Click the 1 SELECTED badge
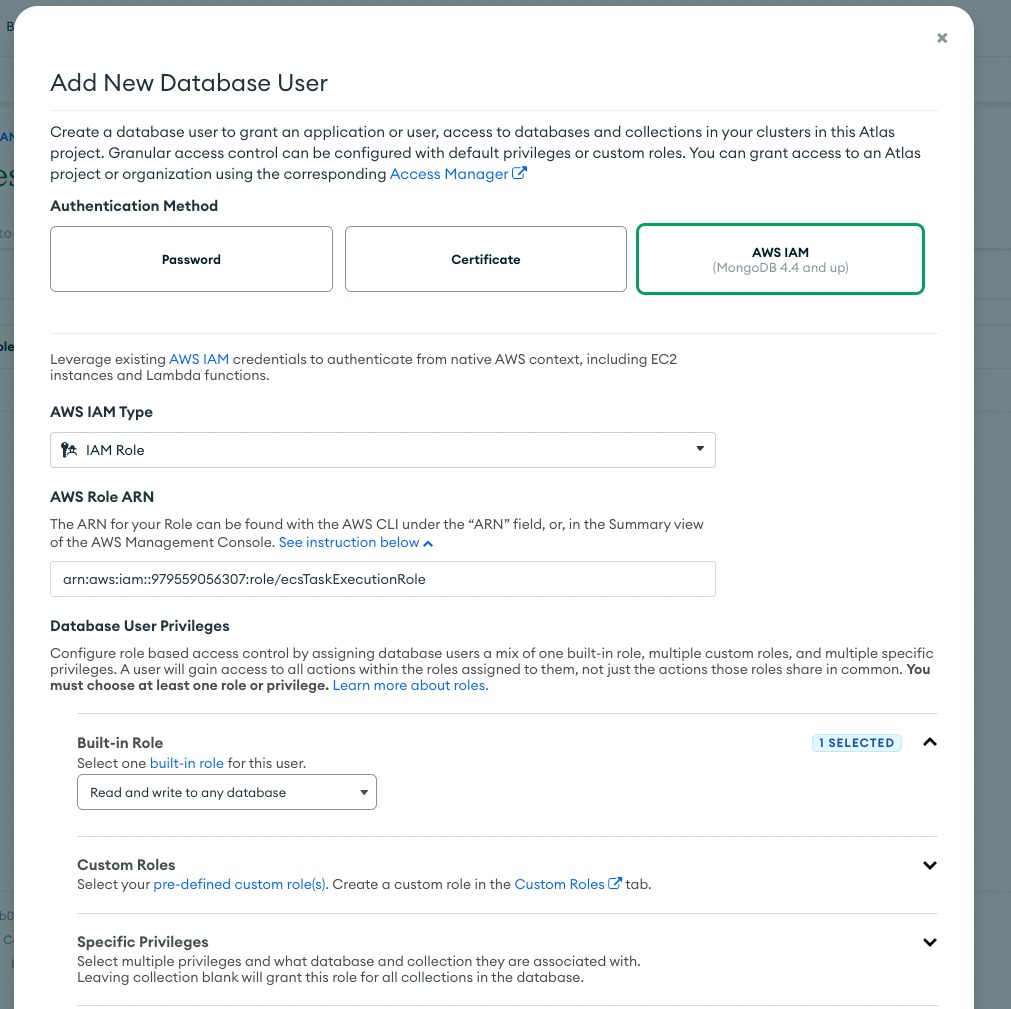This screenshot has height=1009, width=1011. (x=856, y=743)
